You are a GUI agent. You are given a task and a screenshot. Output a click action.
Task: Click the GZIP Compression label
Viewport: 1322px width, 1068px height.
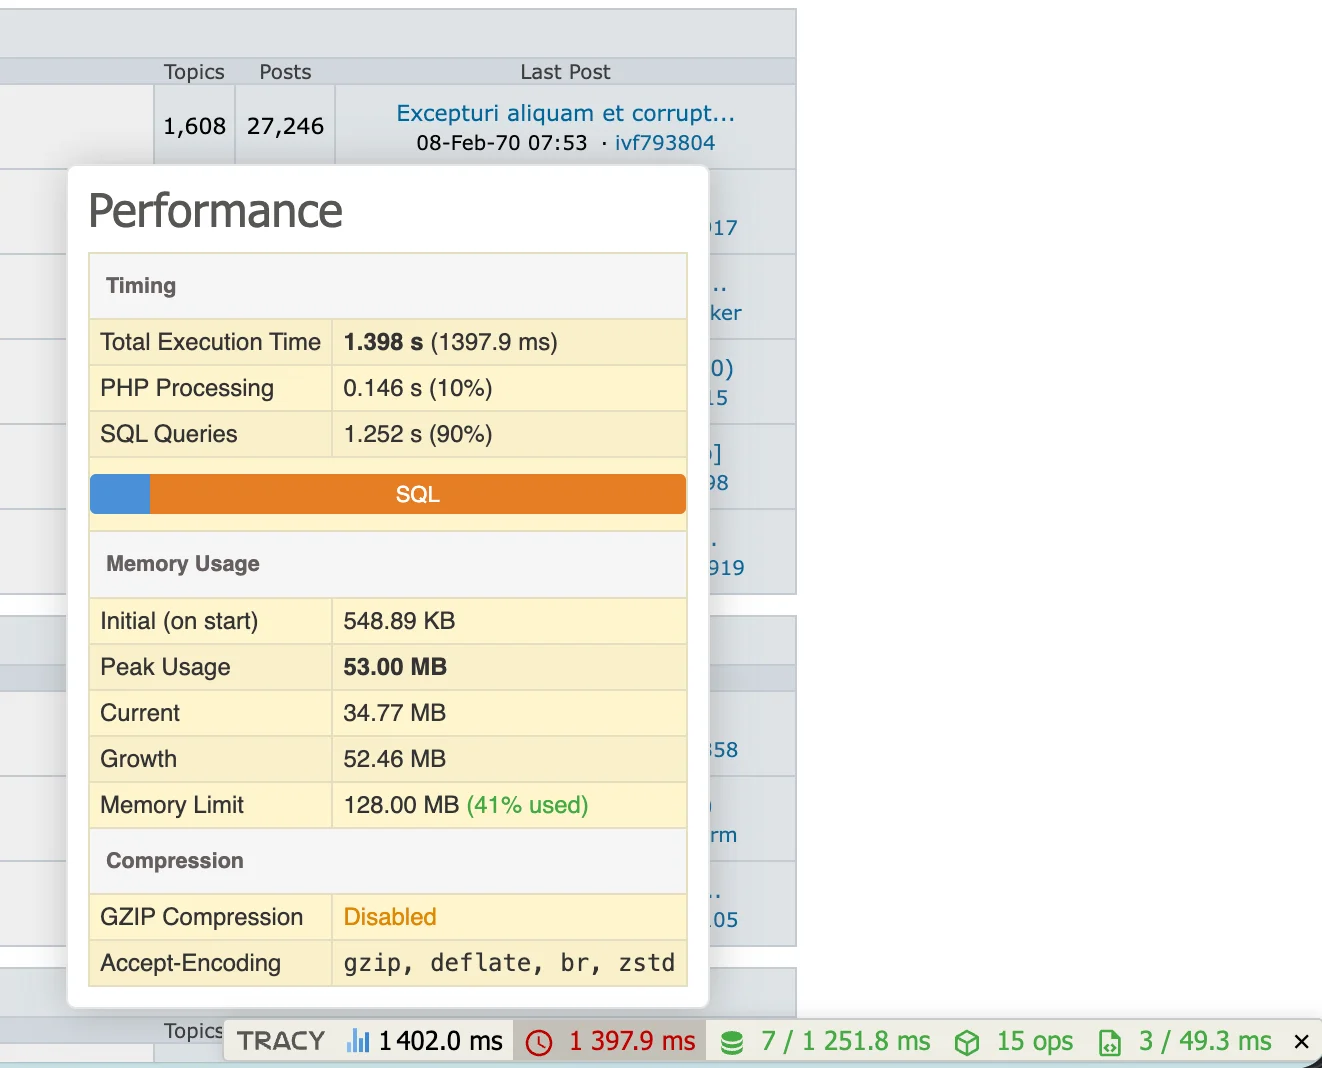pos(201,917)
